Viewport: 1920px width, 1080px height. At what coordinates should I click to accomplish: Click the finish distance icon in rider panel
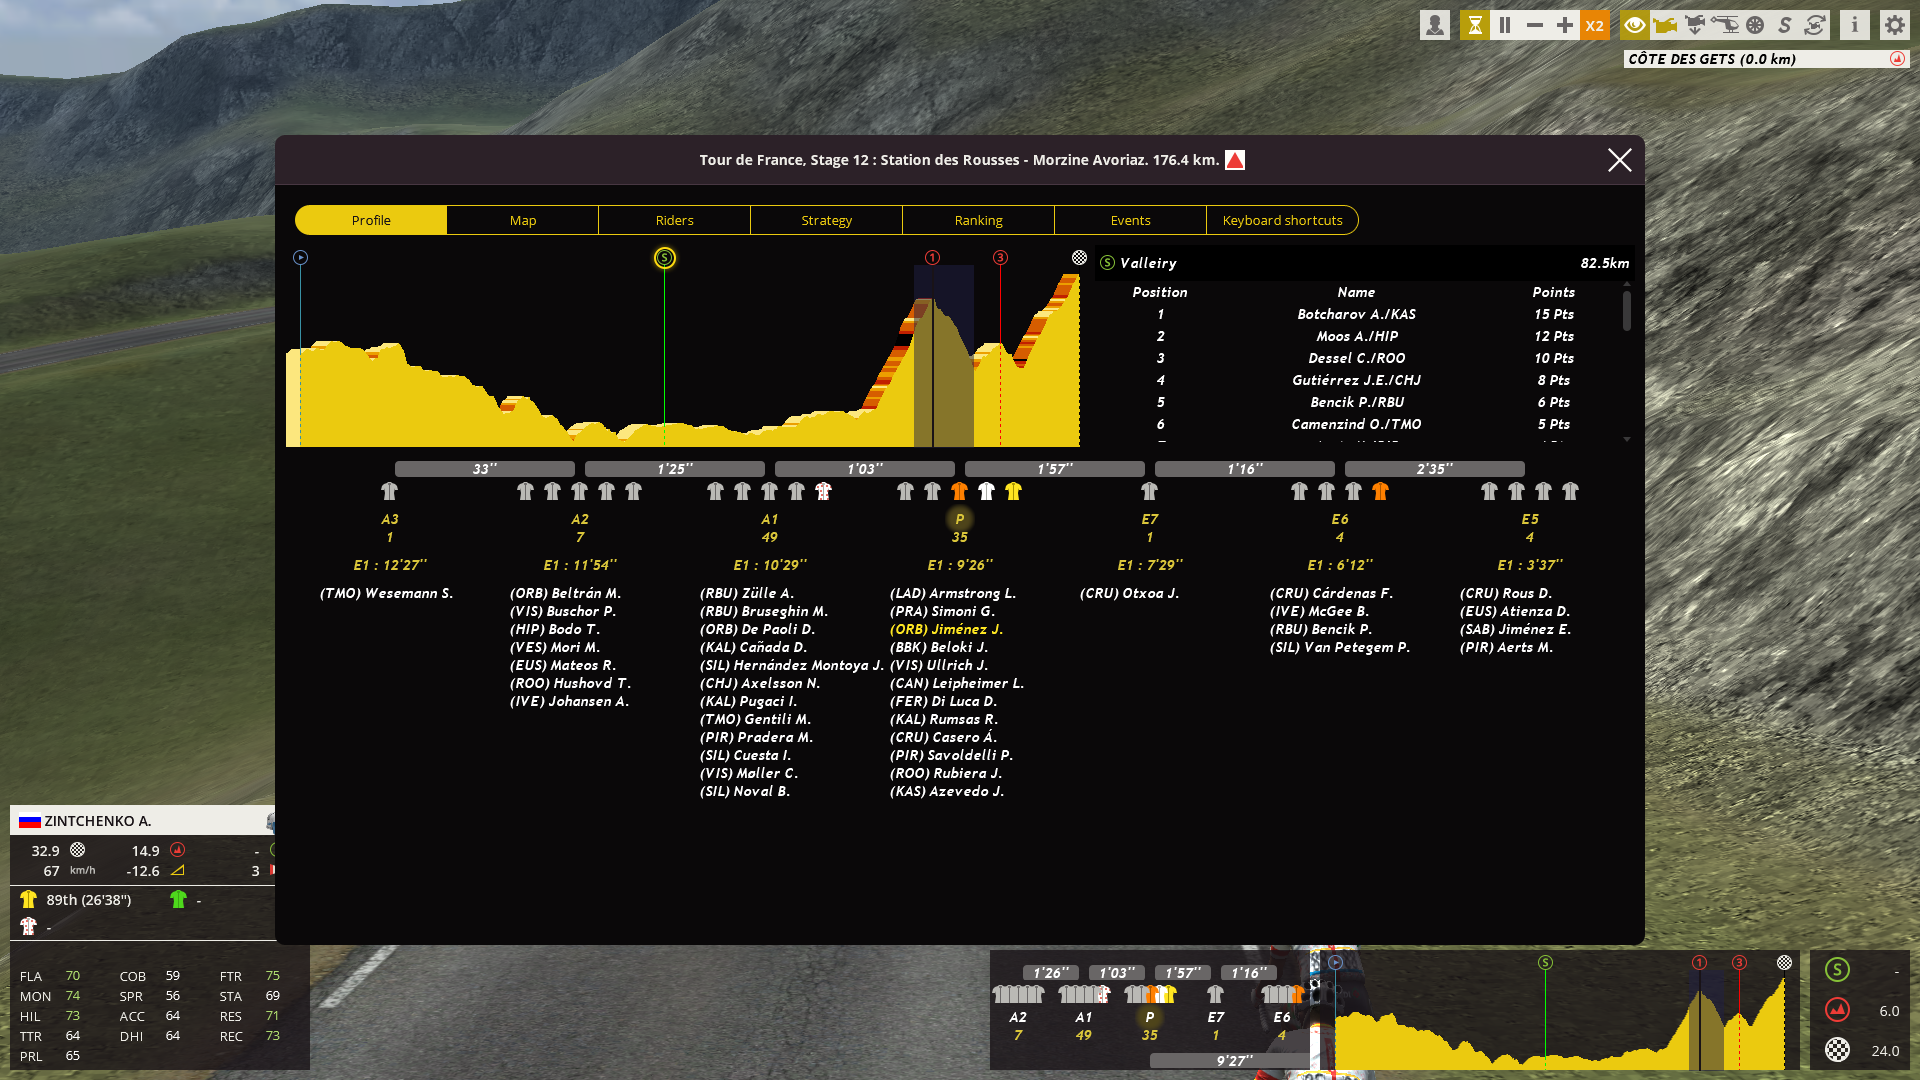tap(78, 850)
